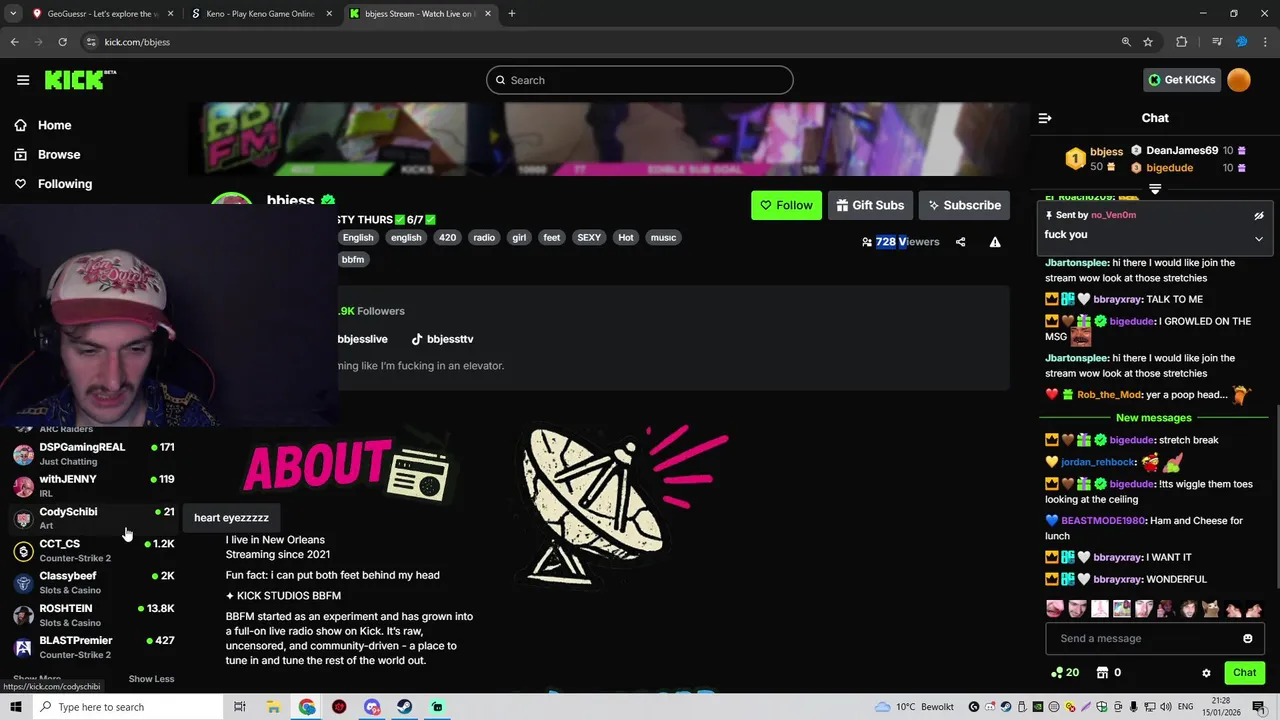Open DSPGamingREAL channel in sidebar
This screenshot has width=1280, height=720.
tap(95, 454)
